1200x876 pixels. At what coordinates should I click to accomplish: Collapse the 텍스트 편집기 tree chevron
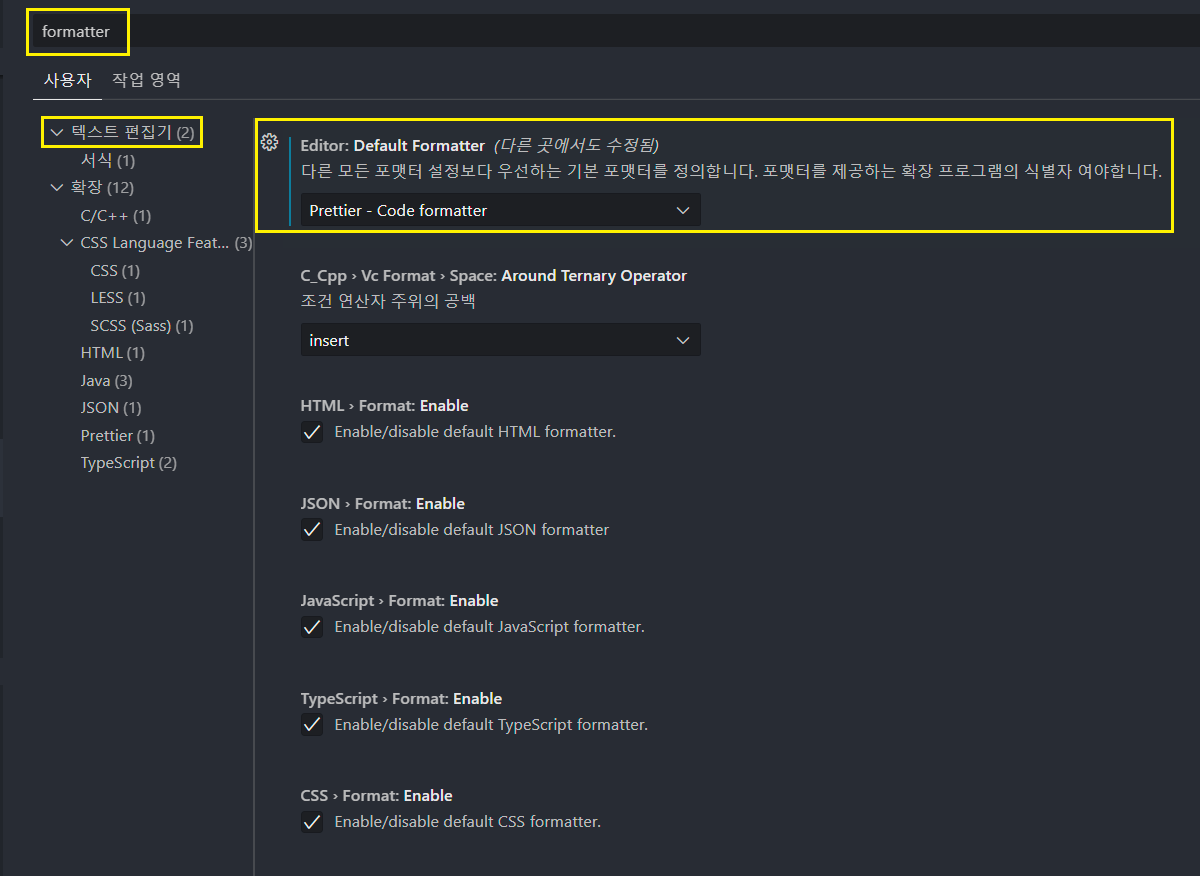click(57, 132)
